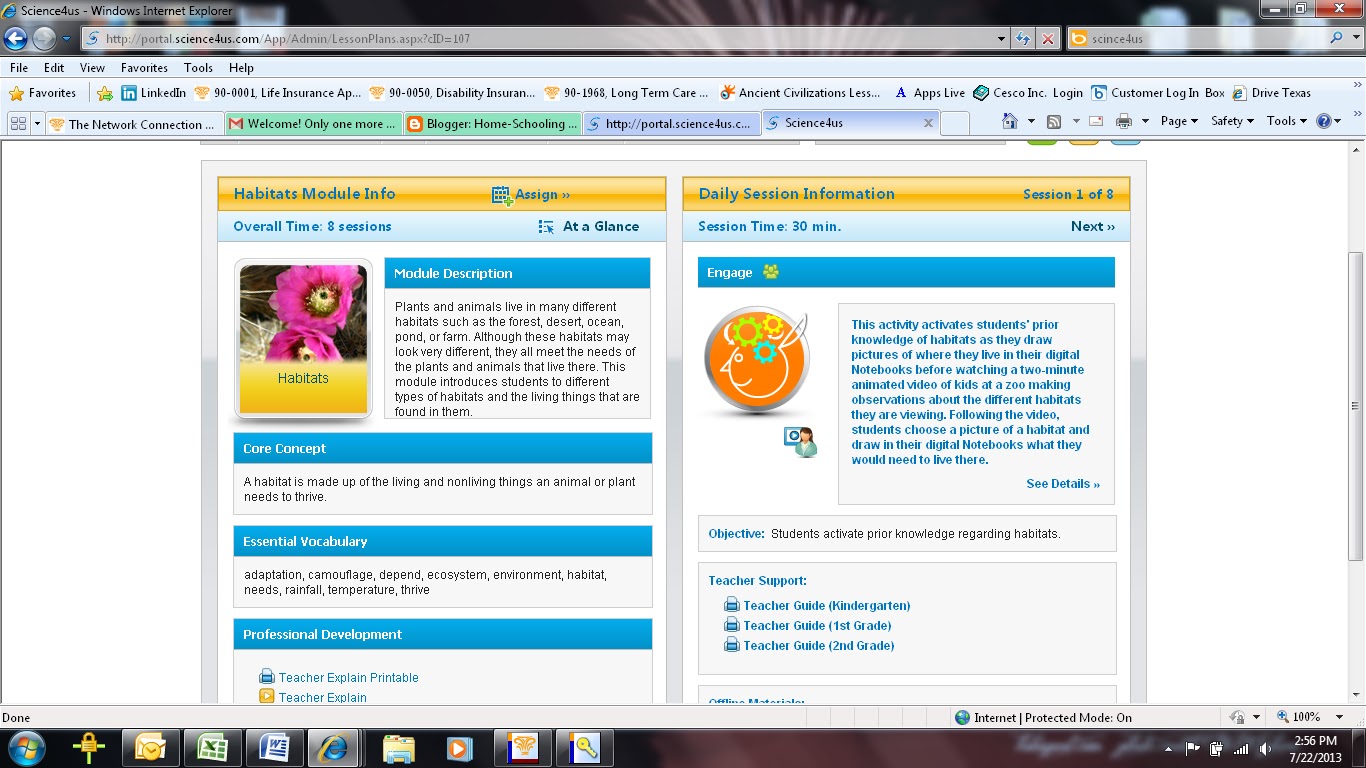This screenshot has height=768, width=1366.
Task: Click Next » in Daily Session Information
Action: click(x=1093, y=227)
